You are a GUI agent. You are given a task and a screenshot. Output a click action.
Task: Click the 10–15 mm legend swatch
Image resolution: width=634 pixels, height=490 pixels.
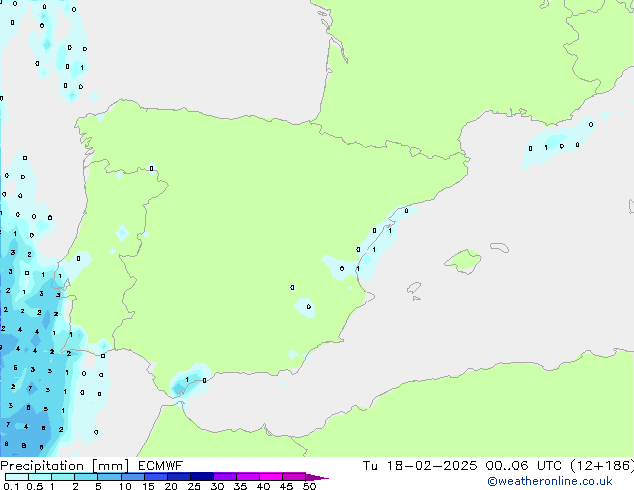click(132, 477)
